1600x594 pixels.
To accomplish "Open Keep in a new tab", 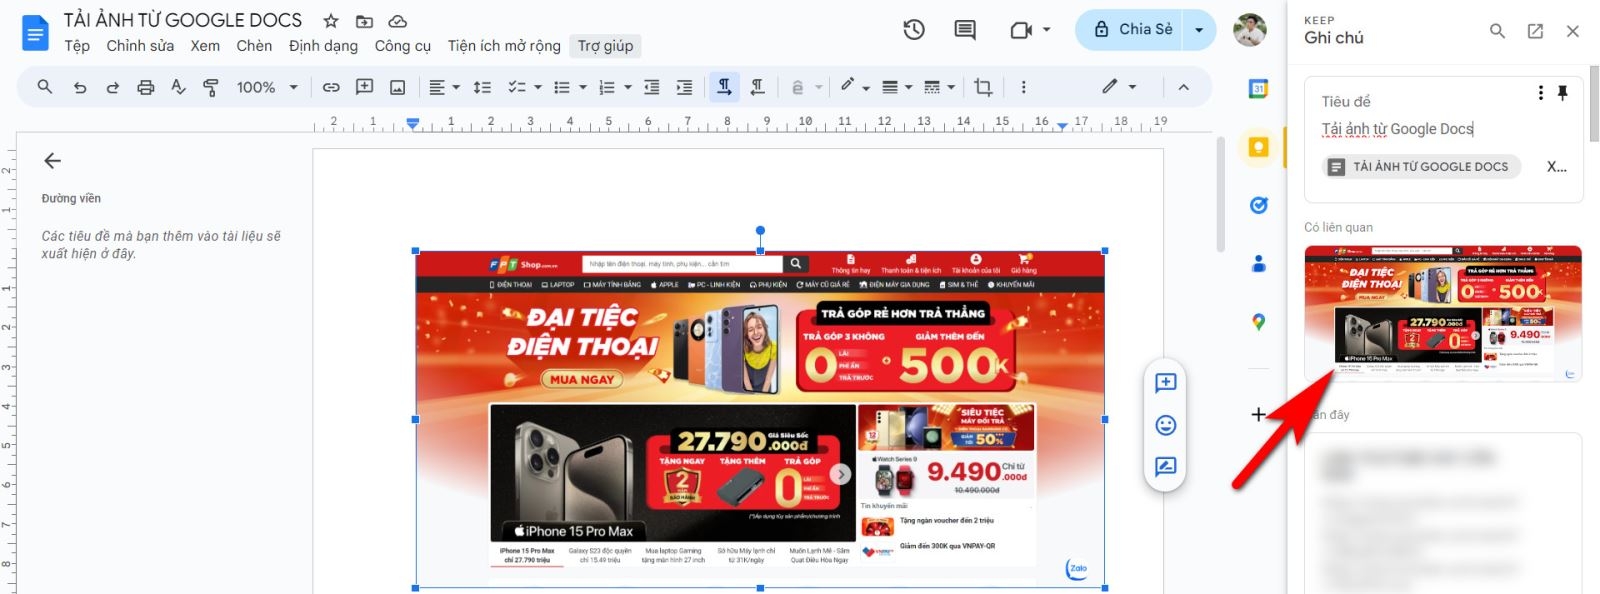I will 1535,31.
